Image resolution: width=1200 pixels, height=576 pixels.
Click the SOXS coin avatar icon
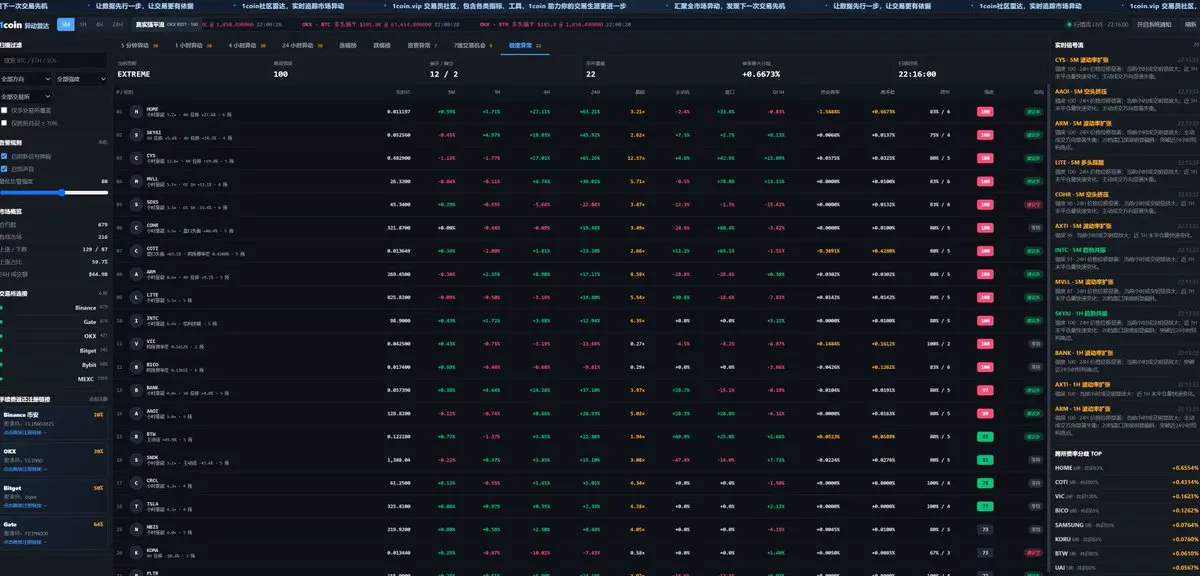tap(136, 203)
